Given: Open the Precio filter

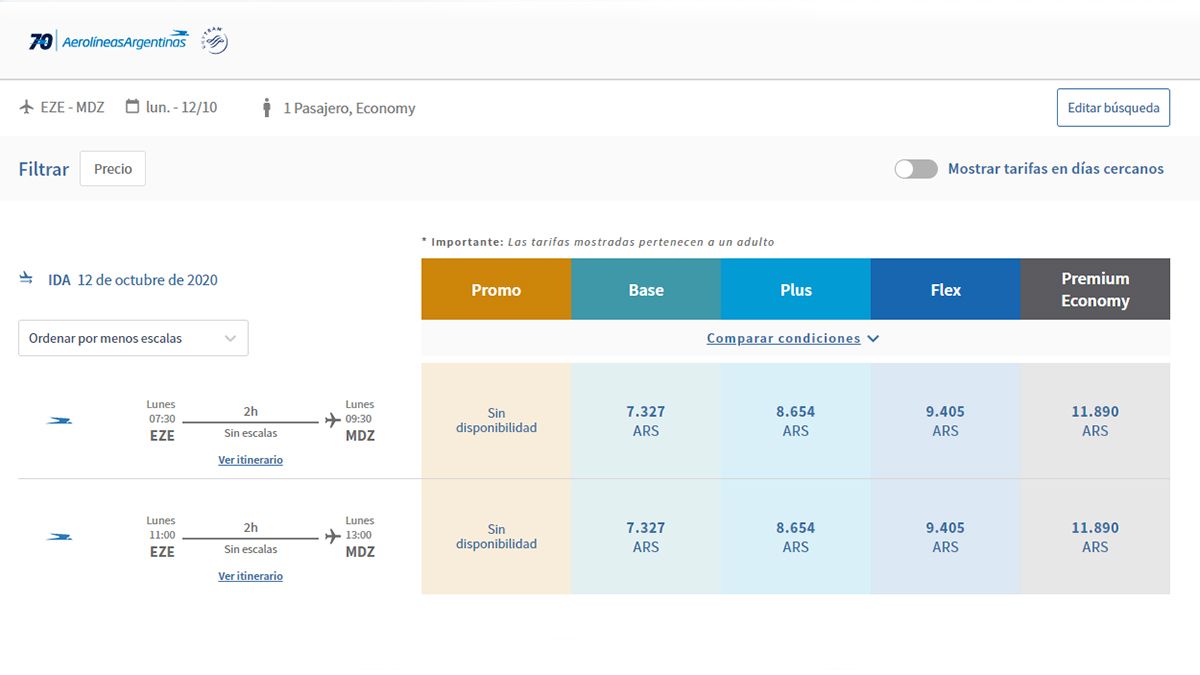Looking at the screenshot, I should coord(113,169).
